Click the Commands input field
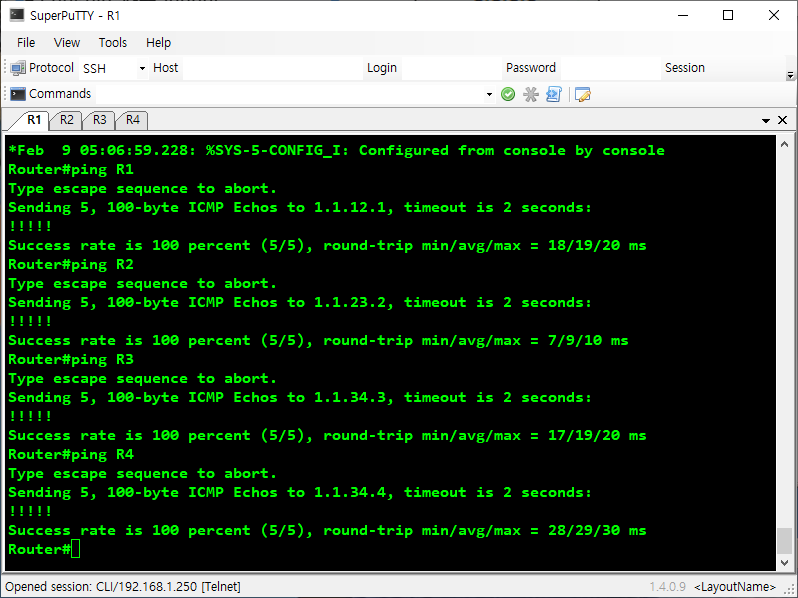Image resolution: width=798 pixels, height=598 pixels. coord(289,94)
